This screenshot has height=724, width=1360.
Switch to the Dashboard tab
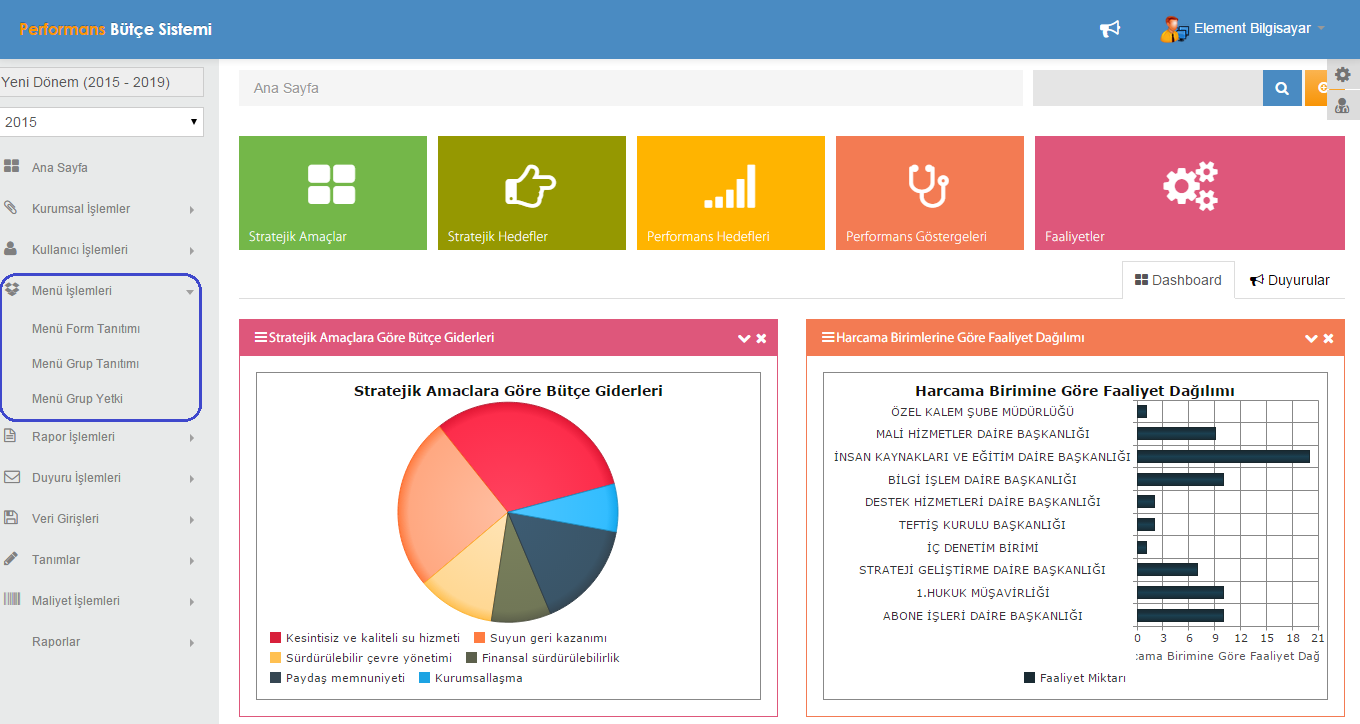coord(1178,280)
